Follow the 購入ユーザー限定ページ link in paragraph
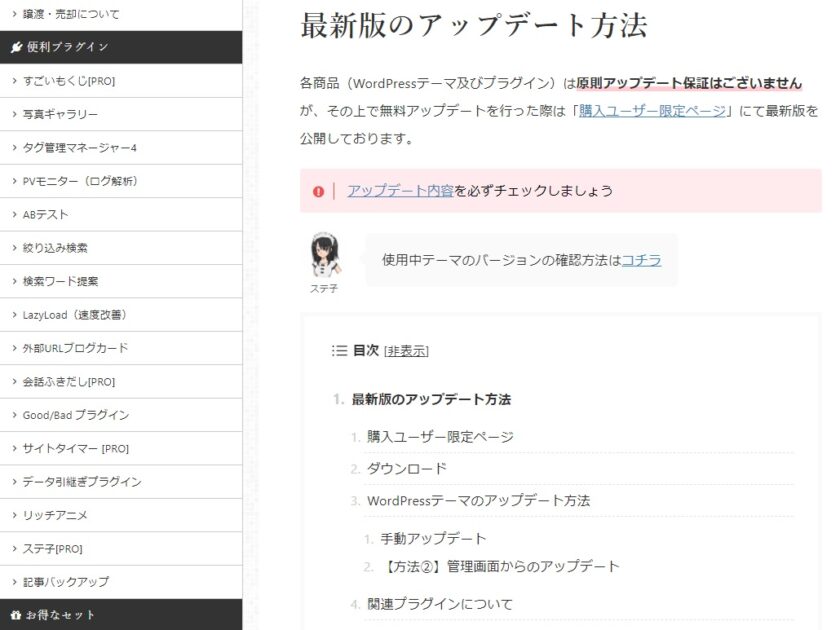Viewport: 840px width, 630px height. [x=652, y=111]
